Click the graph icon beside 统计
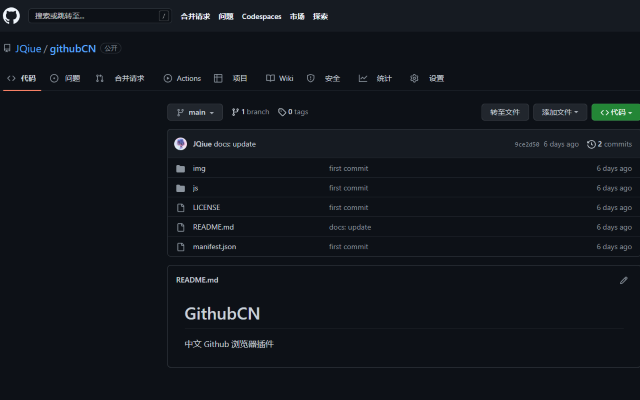 point(363,78)
